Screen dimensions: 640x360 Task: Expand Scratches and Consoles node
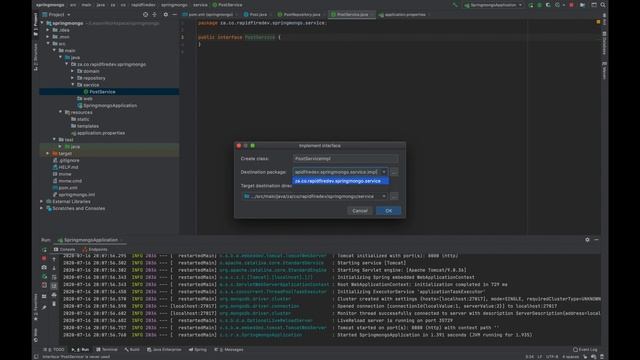click(42, 209)
